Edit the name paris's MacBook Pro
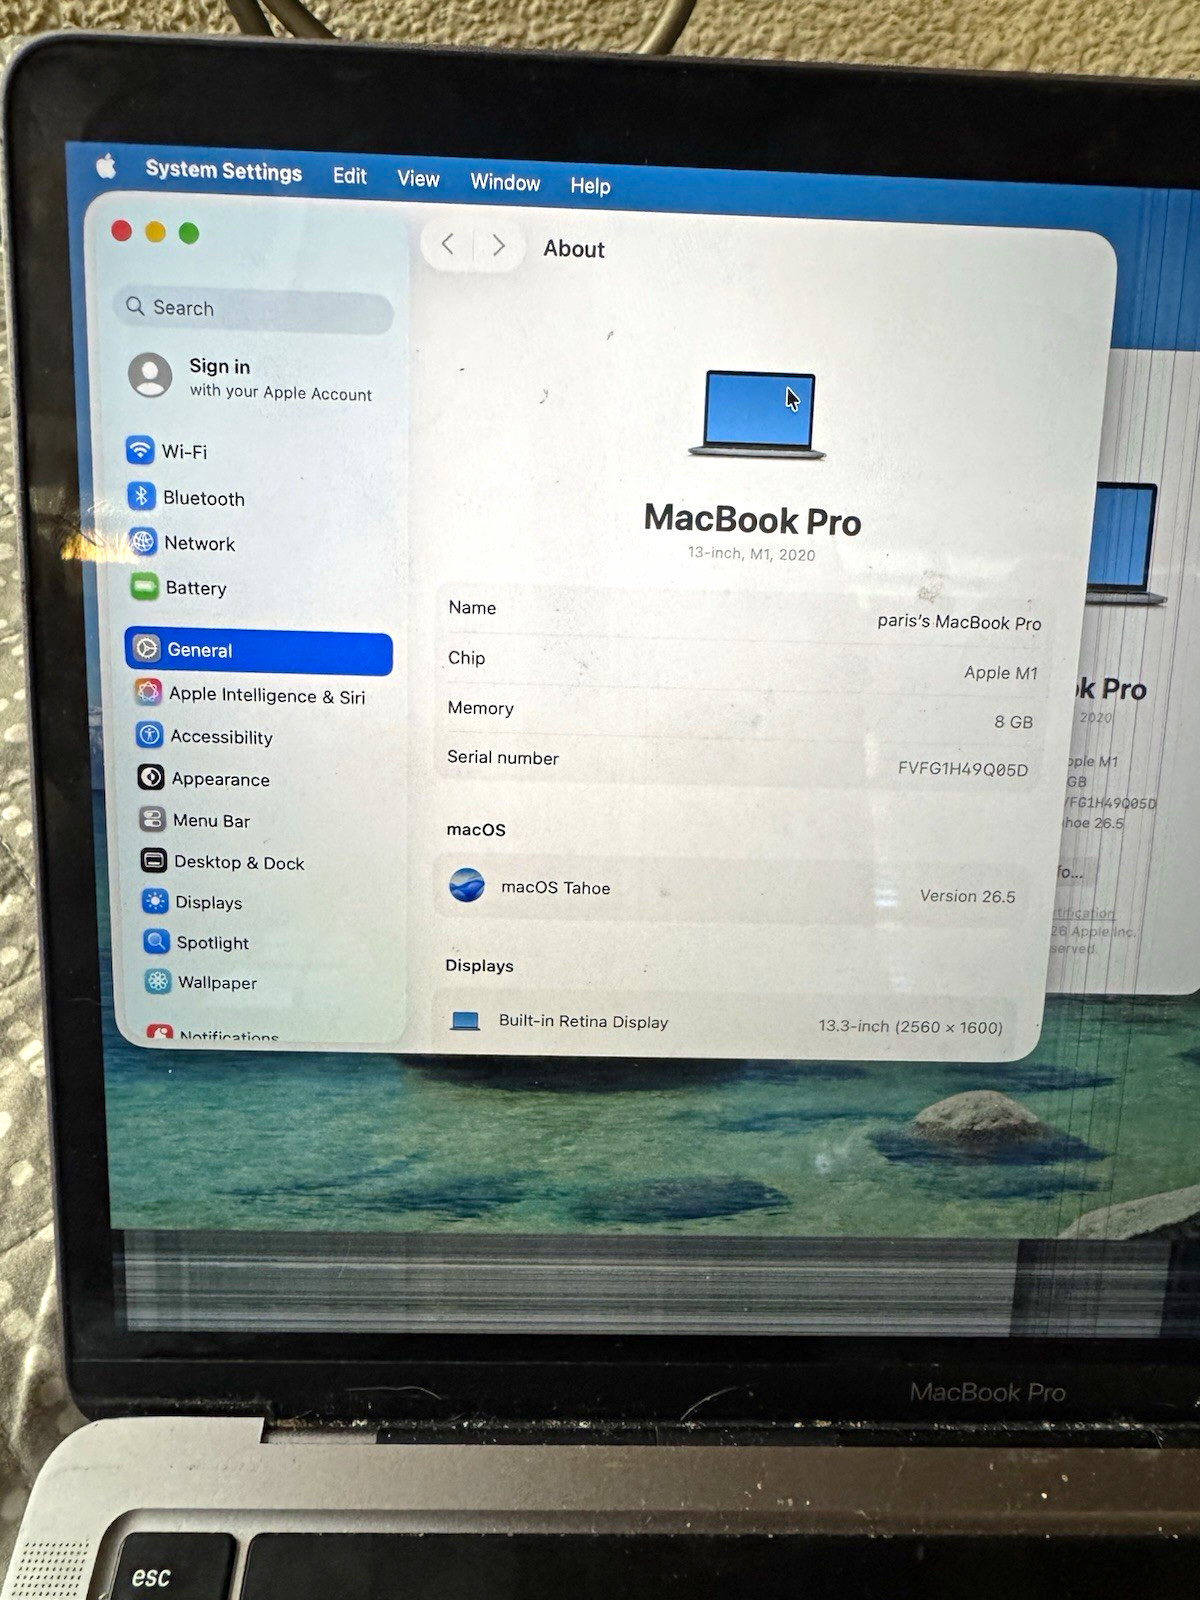Viewport: 1200px width, 1600px height. 959,621
